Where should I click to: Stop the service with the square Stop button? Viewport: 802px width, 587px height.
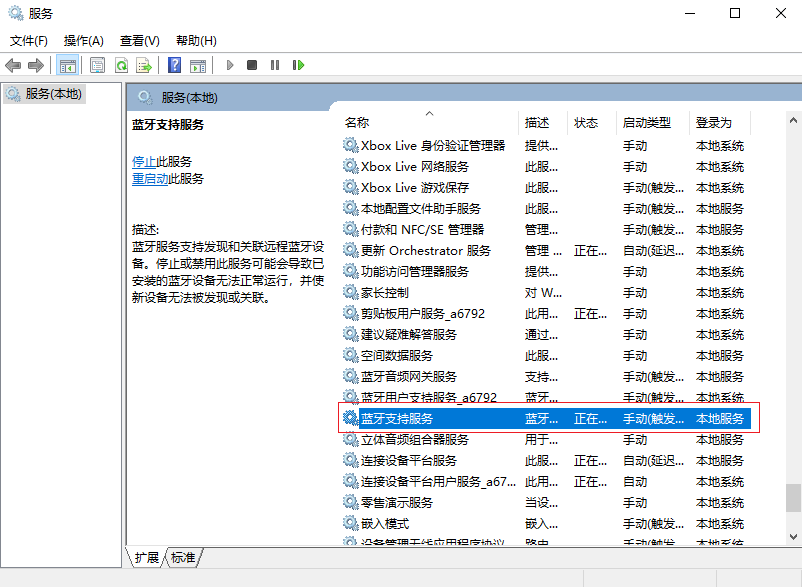pyautogui.click(x=252, y=65)
